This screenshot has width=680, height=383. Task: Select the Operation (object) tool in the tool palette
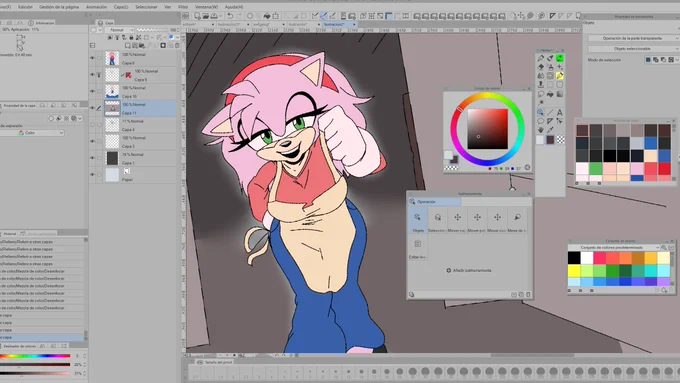(x=541, y=112)
